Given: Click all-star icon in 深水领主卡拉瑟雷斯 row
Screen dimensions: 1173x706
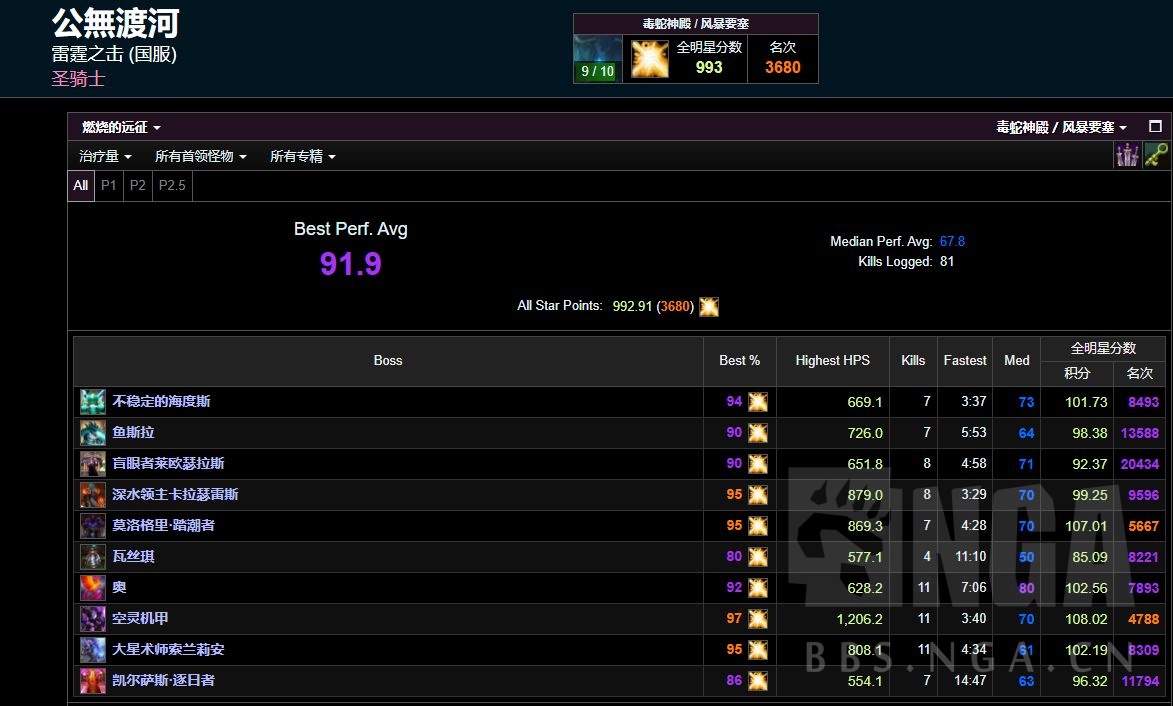Looking at the screenshot, I should (758, 495).
